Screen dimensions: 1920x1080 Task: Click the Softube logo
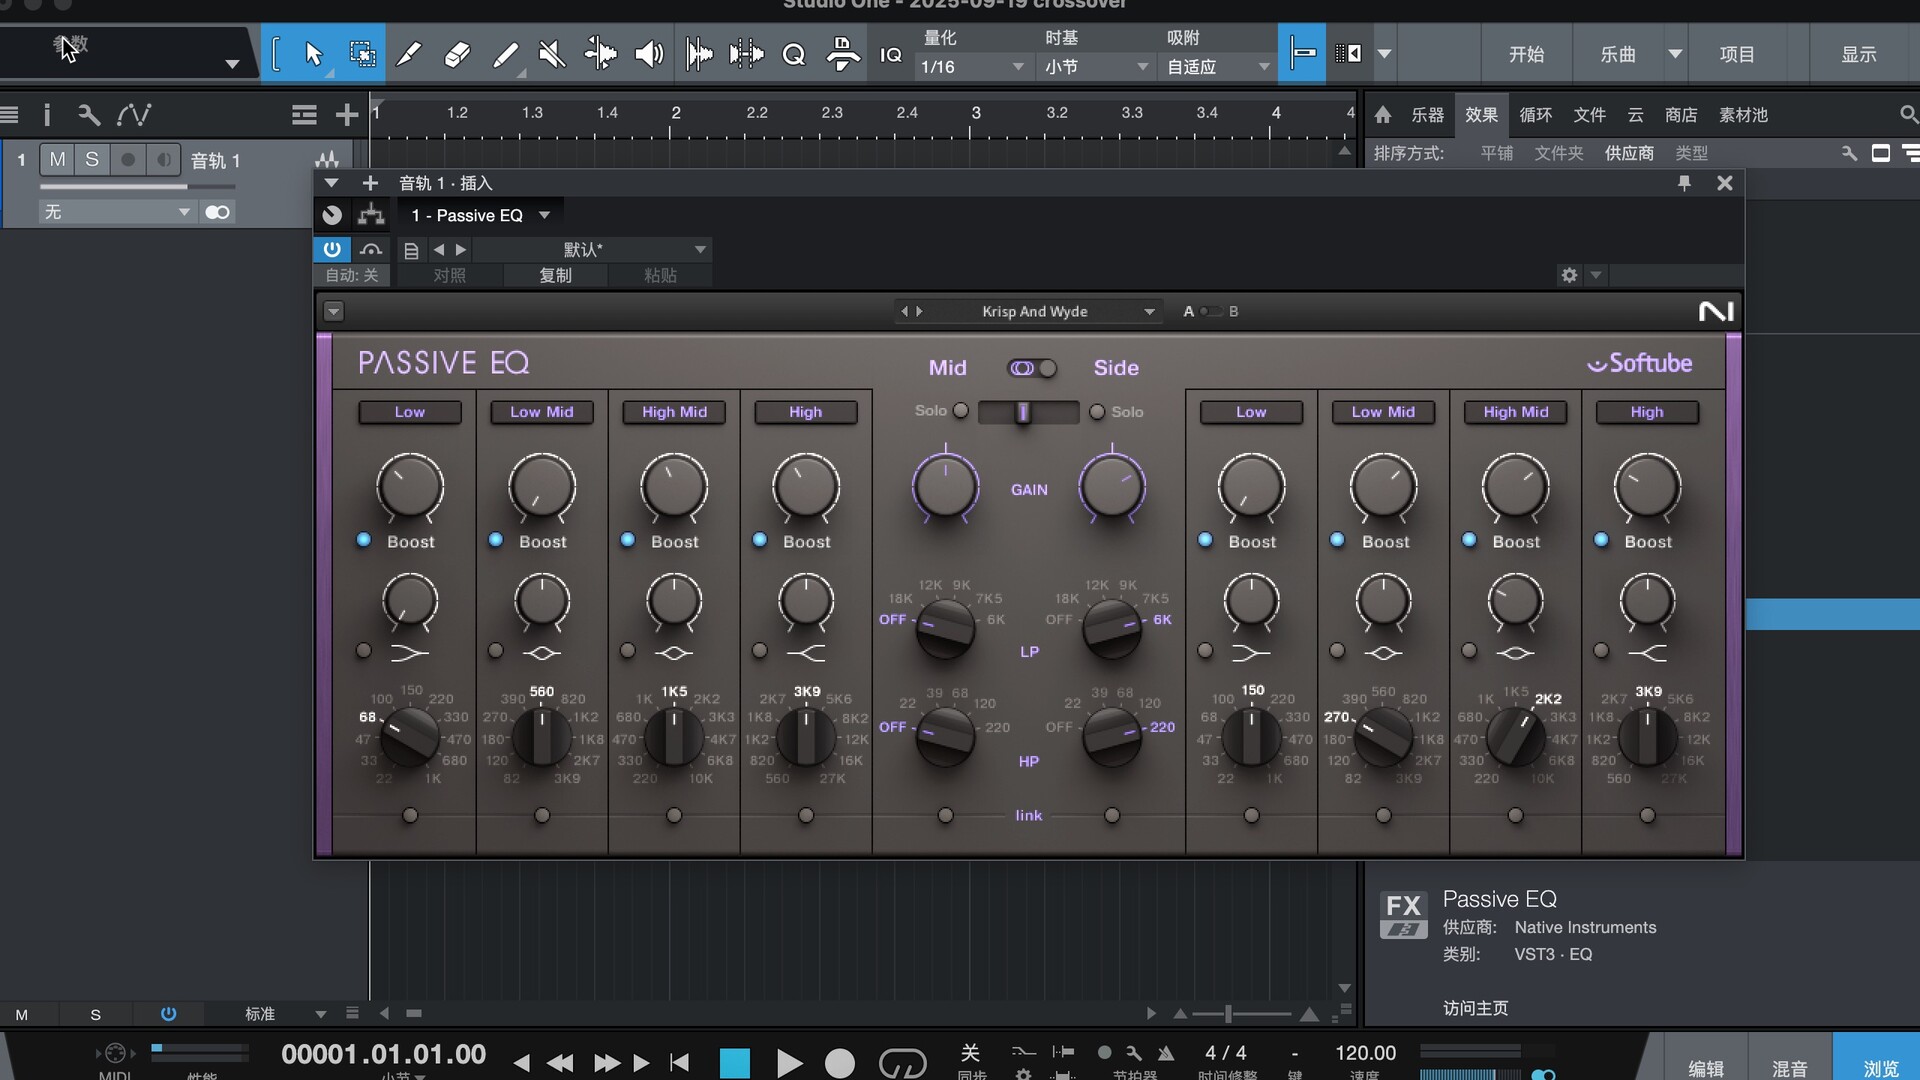(x=1640, y=363)
